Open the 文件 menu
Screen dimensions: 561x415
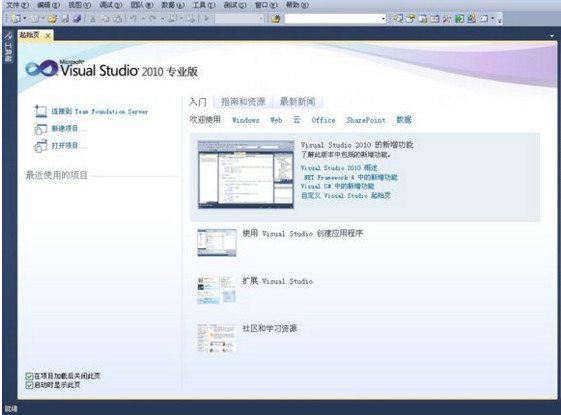18,5
